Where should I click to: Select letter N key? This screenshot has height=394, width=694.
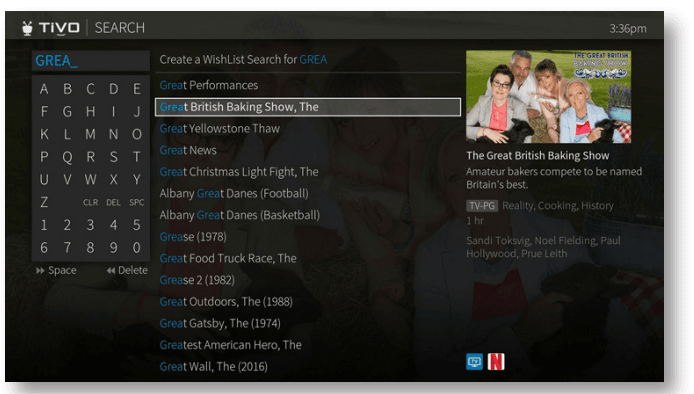tap(114, 134)
